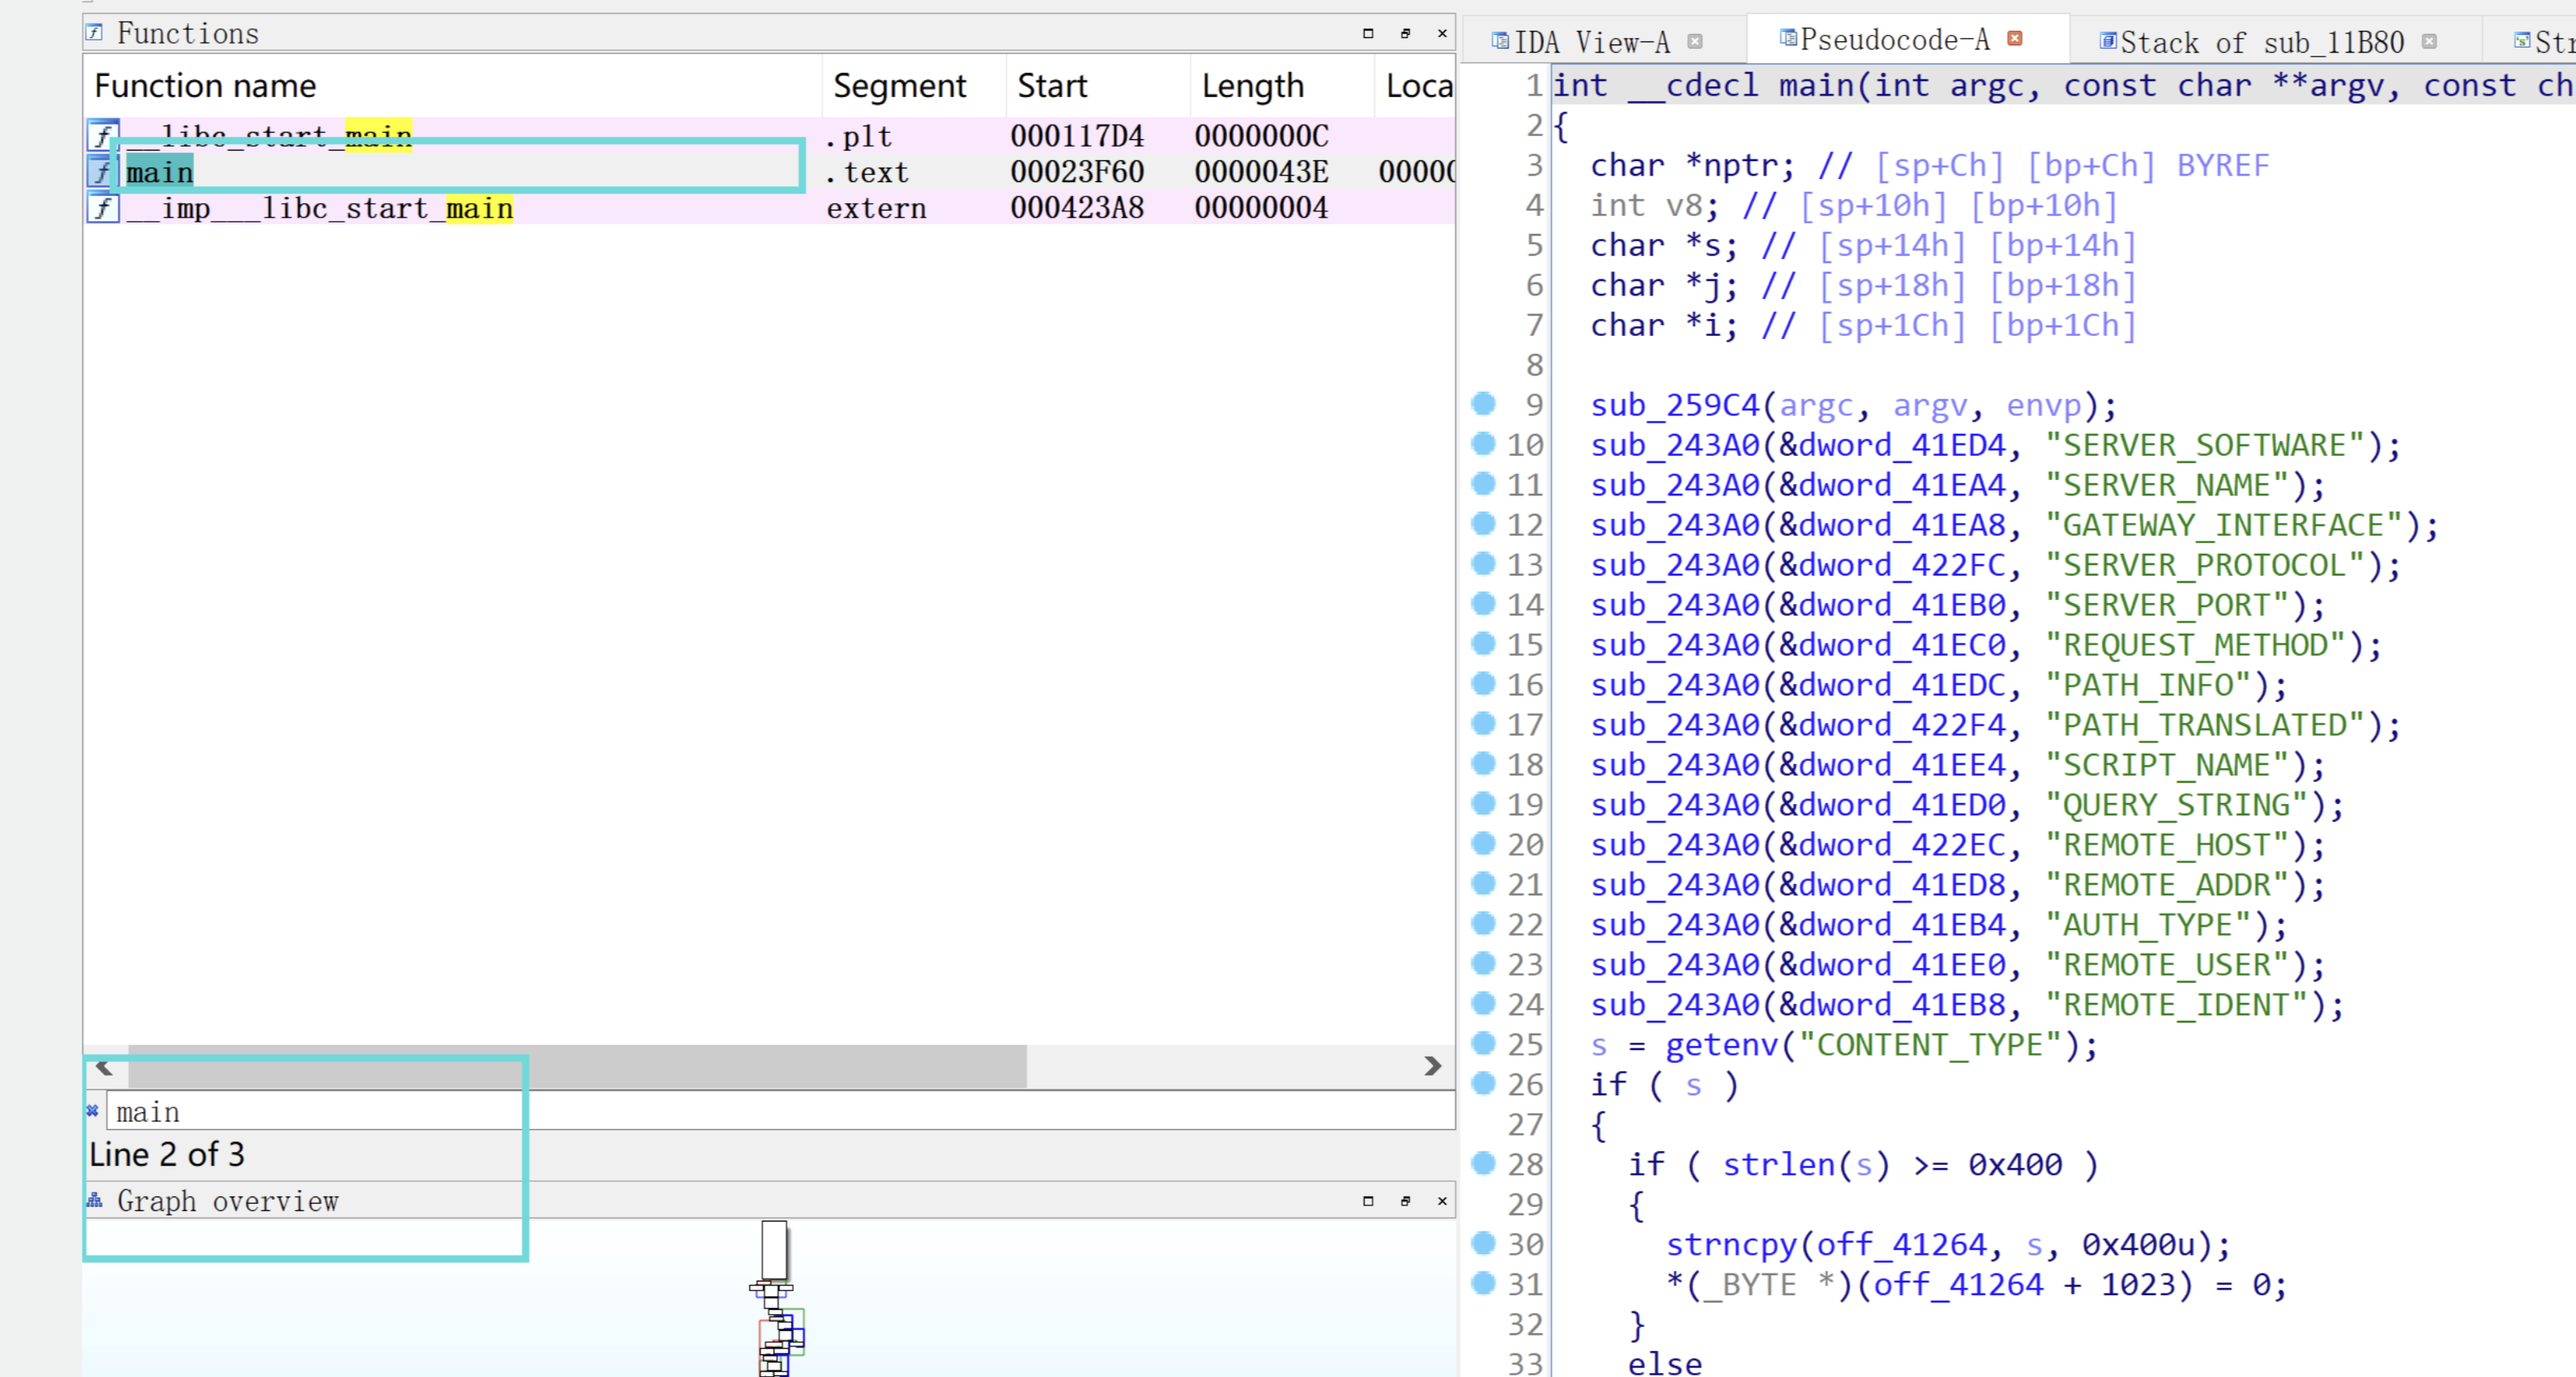Click off_41264 on line 31
The image size is (2576, 1377).
coord(1958,1285)
